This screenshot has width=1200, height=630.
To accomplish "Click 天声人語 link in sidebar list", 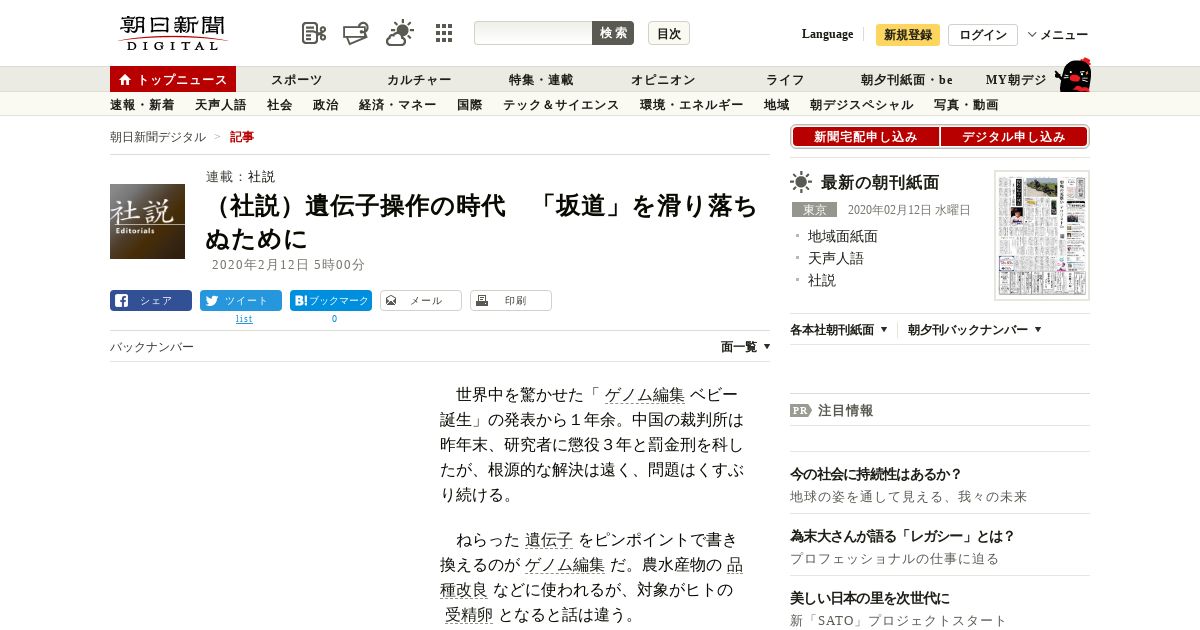I will click(x=836, y=258).
